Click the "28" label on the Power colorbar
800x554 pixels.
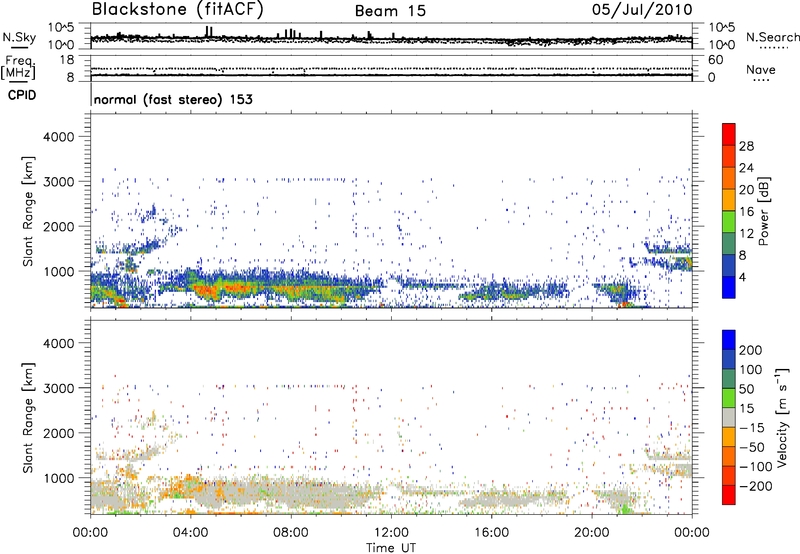(x=746, y=146)
